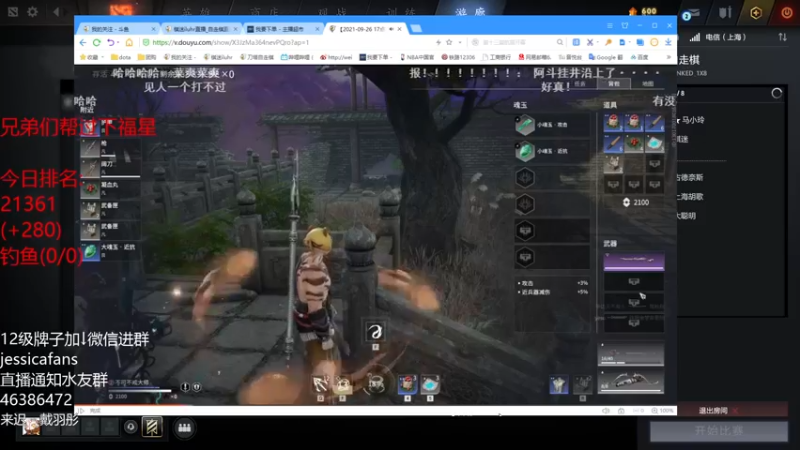Viewport: 800px width, 450px height.
Task: Click the orange key password icon in the browser toolbar
Action: (609, 42)
